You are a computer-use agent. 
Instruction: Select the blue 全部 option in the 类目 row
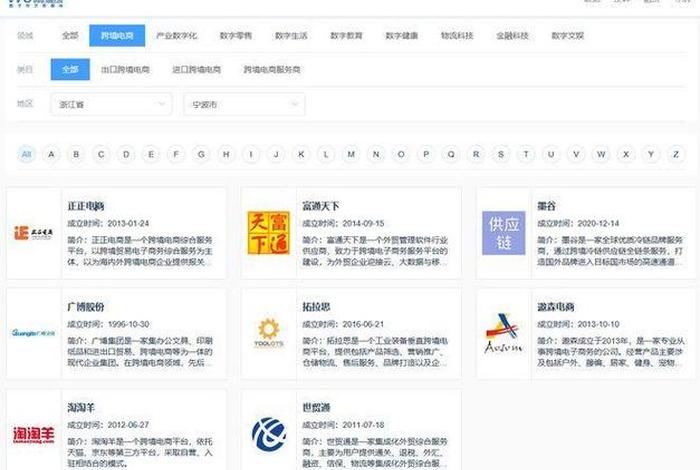70,70
